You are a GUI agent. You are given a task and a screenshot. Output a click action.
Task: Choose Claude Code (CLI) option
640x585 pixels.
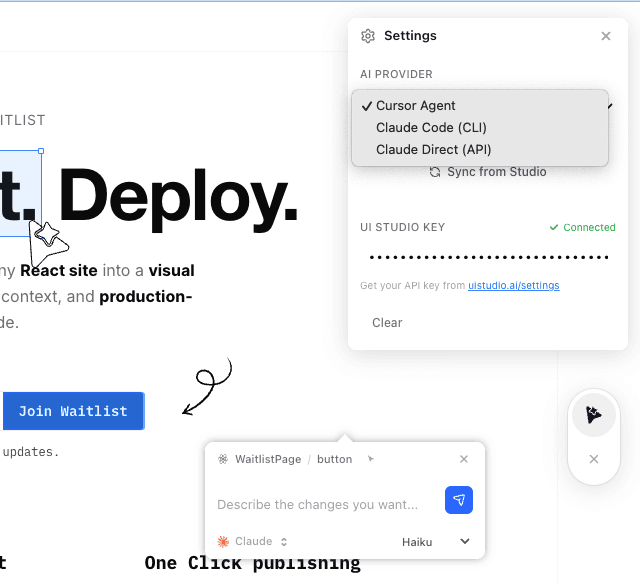tap(431, 128)
